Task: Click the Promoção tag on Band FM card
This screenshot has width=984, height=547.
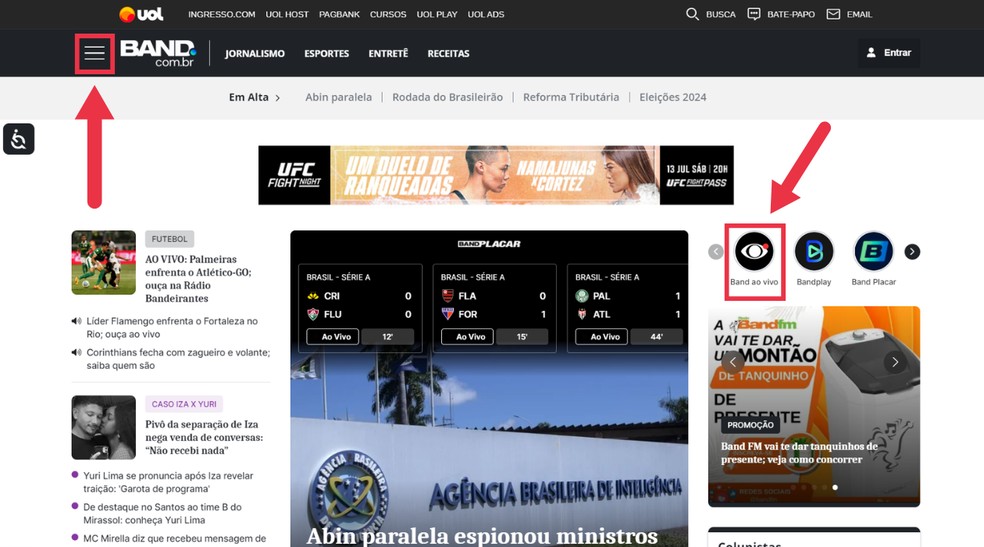Action: coord(751,425)
